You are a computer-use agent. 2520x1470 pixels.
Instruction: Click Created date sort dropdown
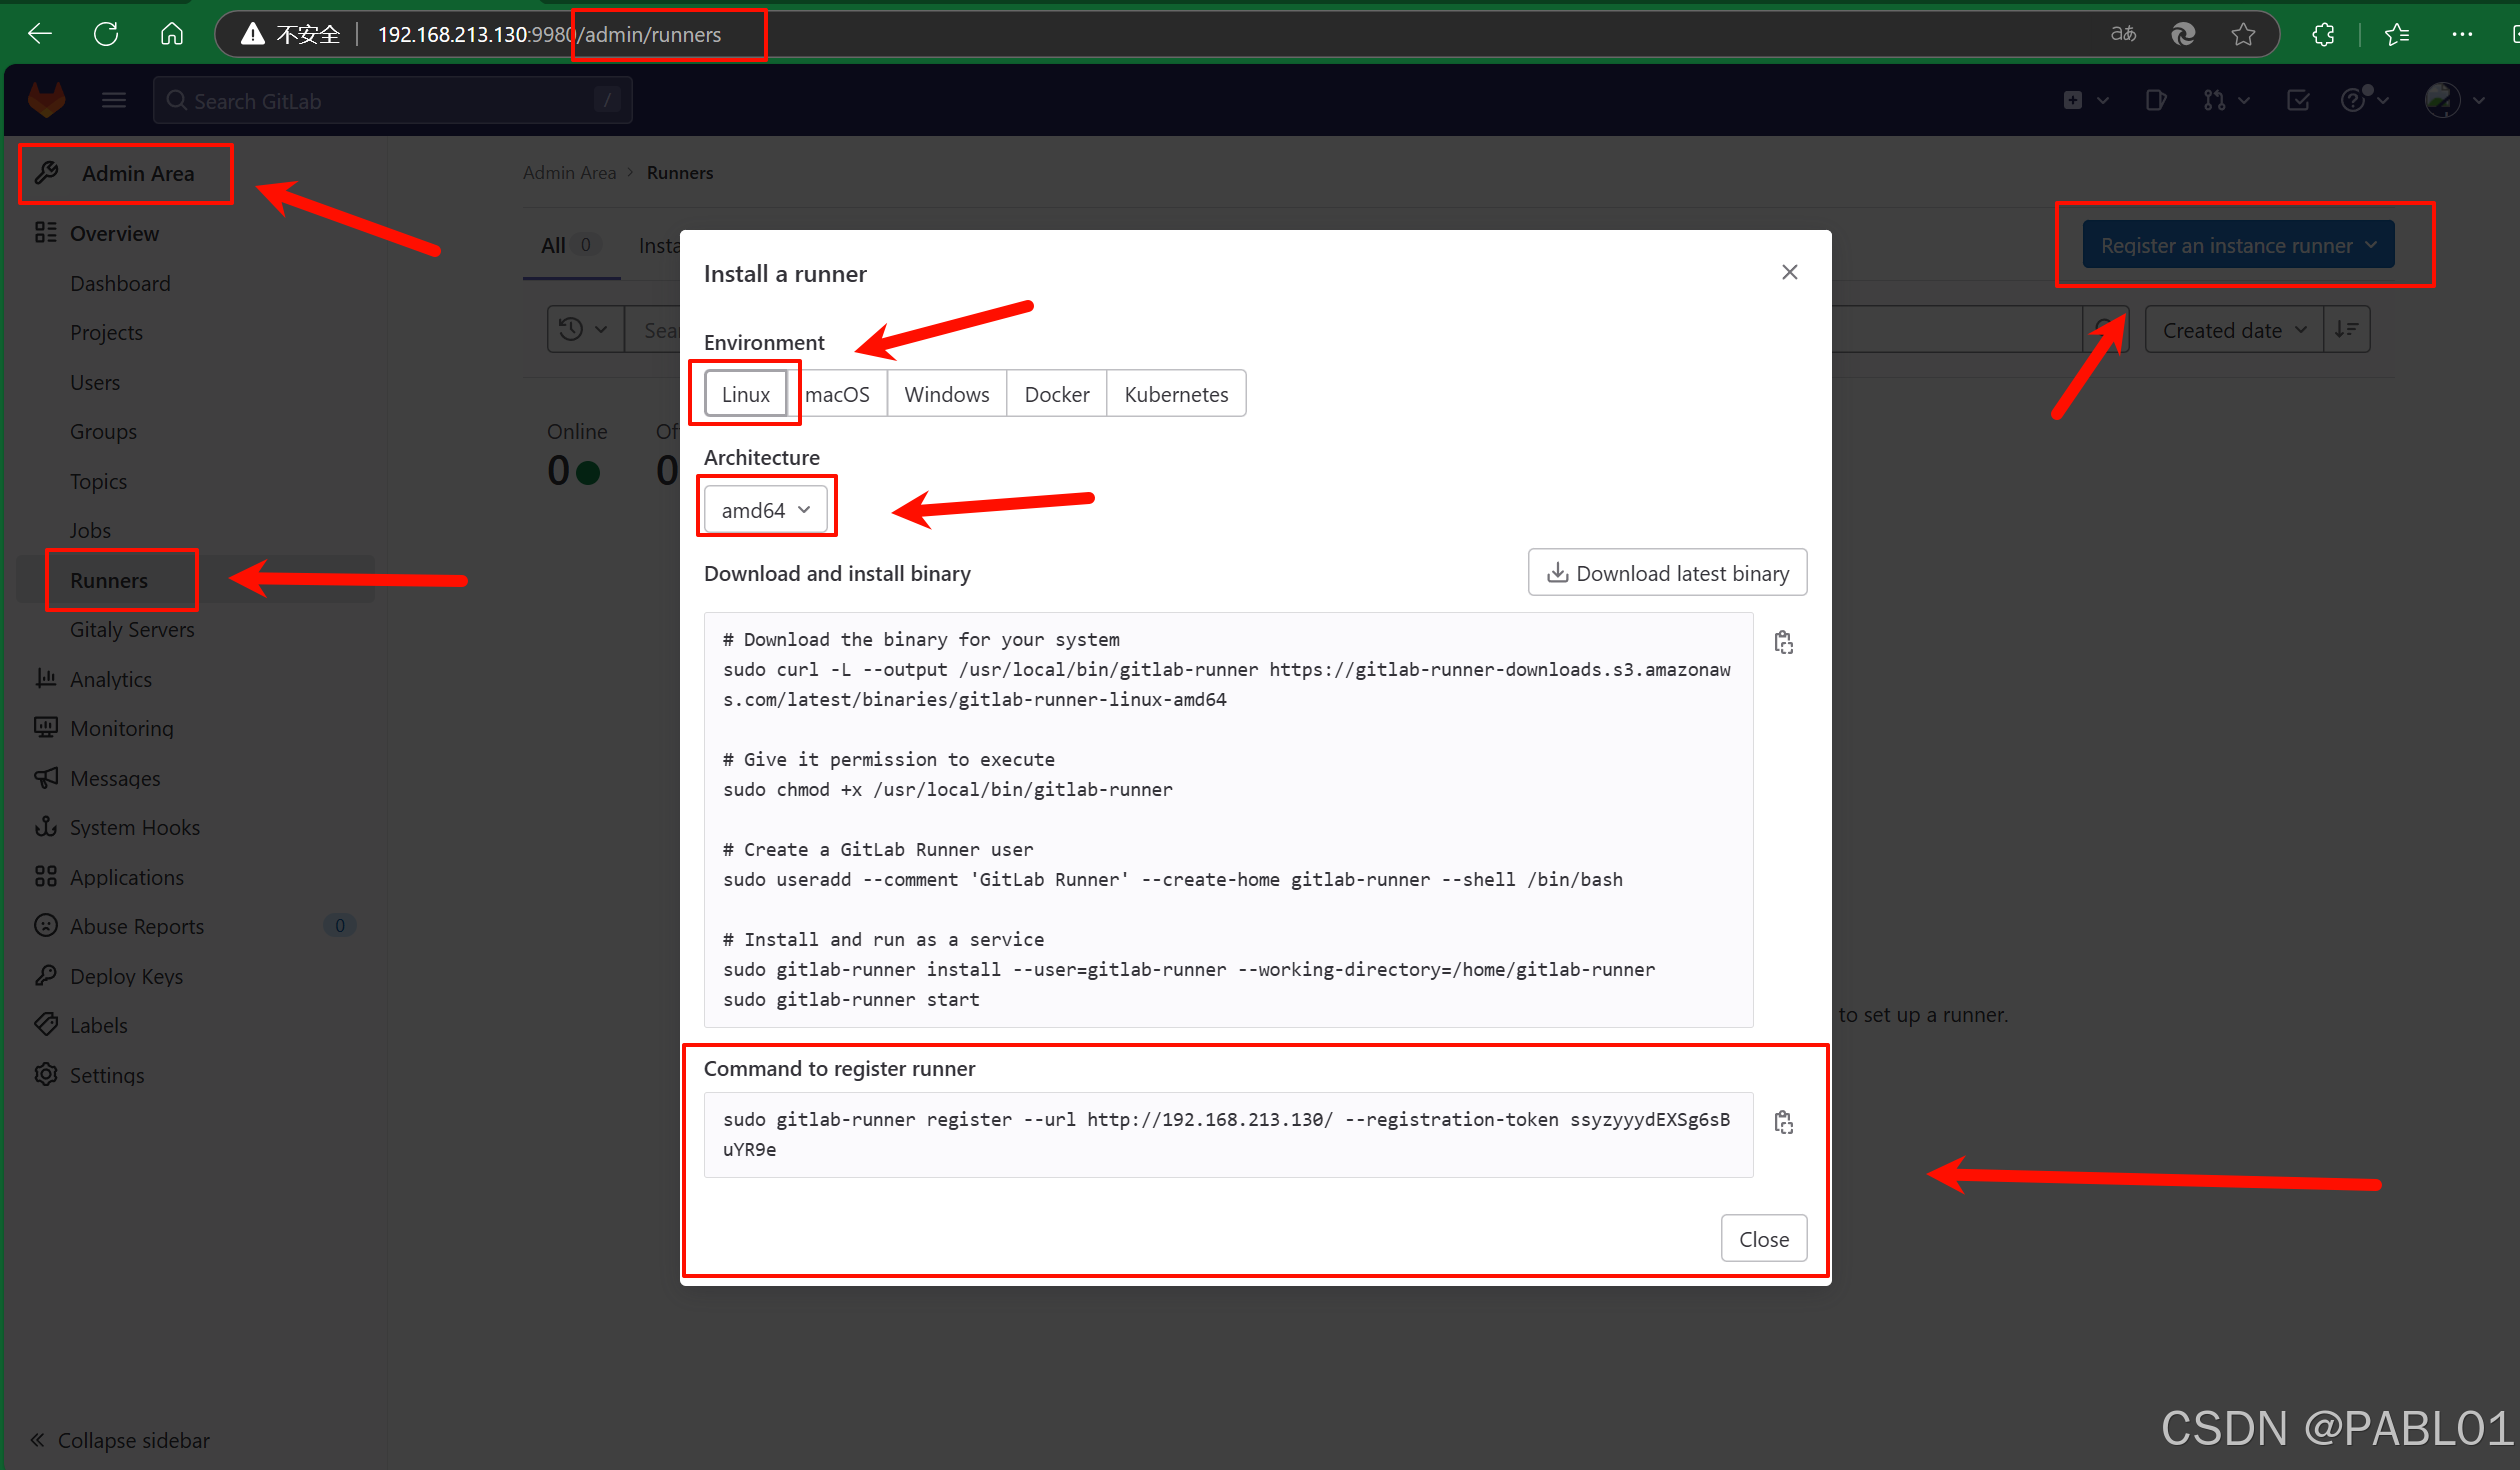click(x=2231, y=329)
